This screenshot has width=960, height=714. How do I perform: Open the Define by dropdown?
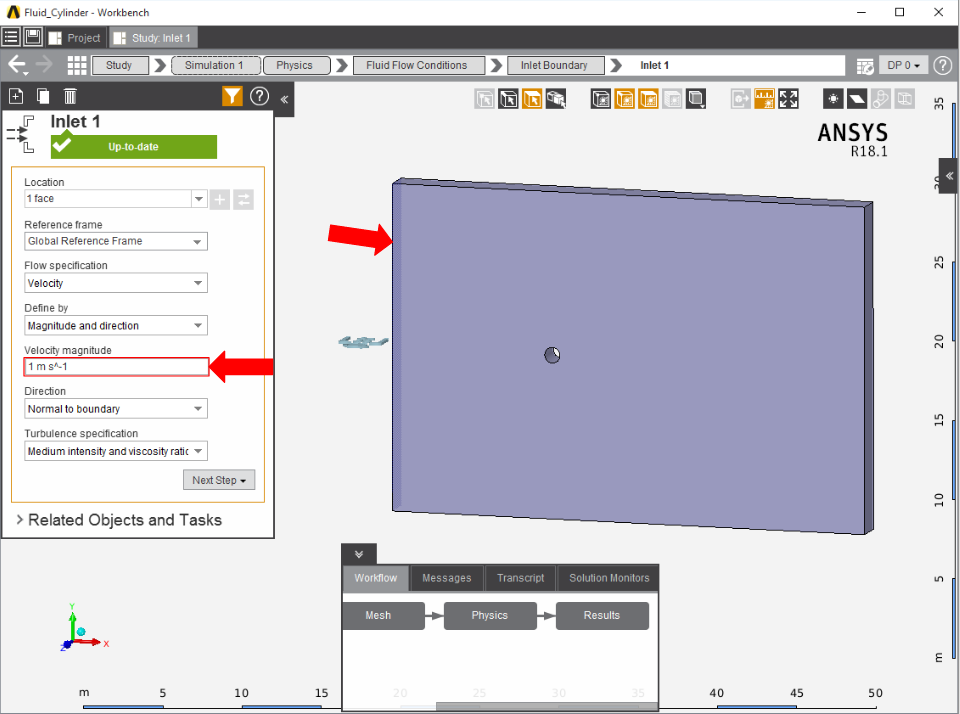(116, 326)
